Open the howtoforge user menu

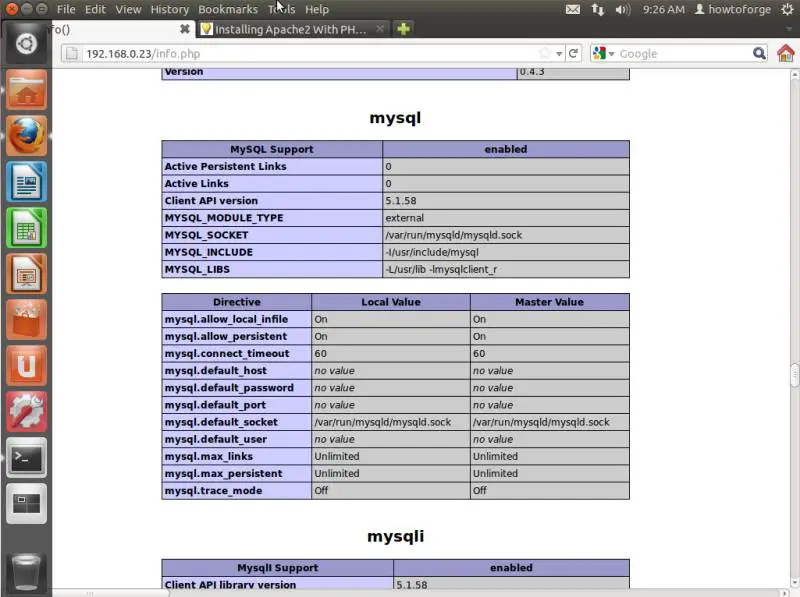point(733,9)
